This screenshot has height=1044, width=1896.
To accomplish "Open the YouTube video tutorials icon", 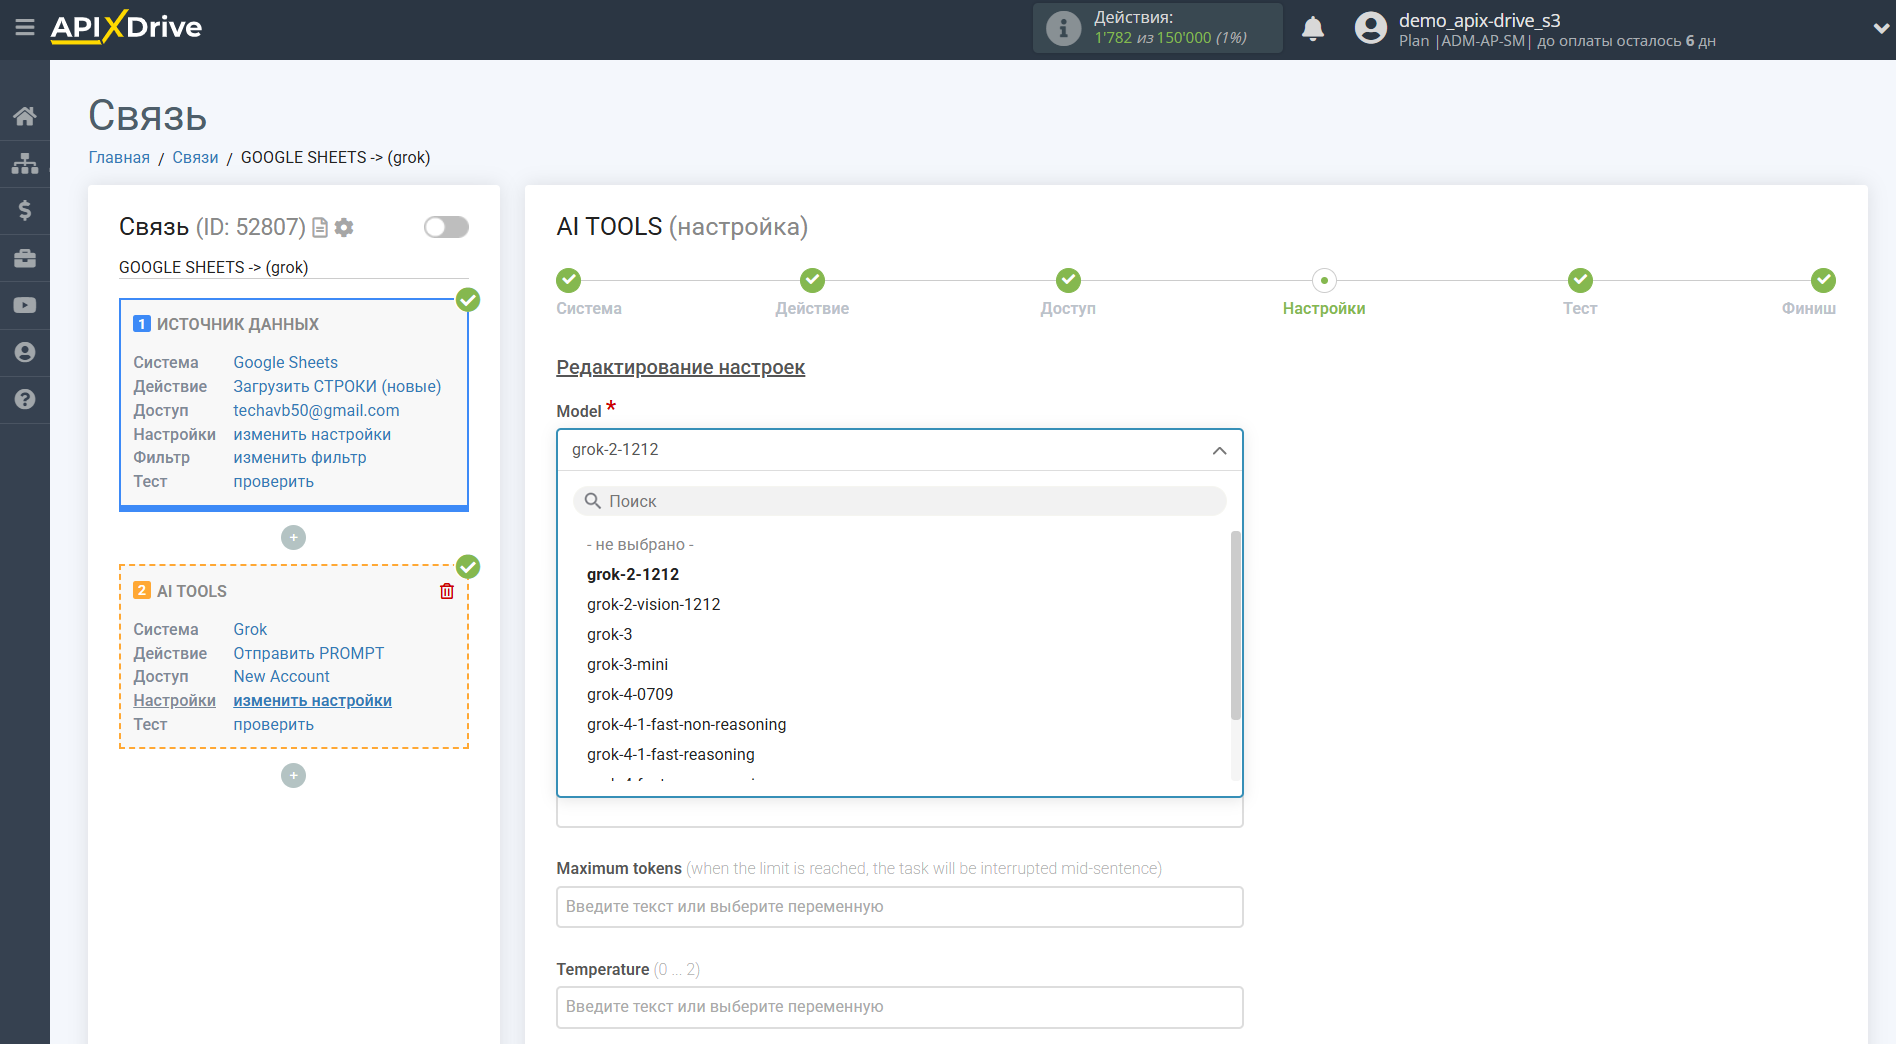I will pyautogui.click(x=25, y=305).
